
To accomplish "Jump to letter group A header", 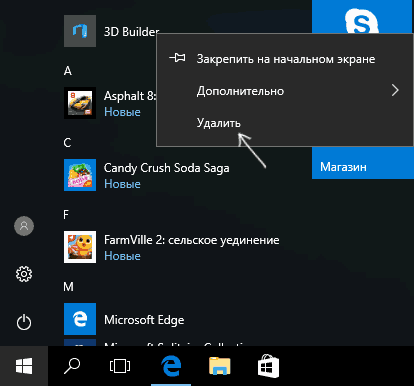I will click(68, 71).
